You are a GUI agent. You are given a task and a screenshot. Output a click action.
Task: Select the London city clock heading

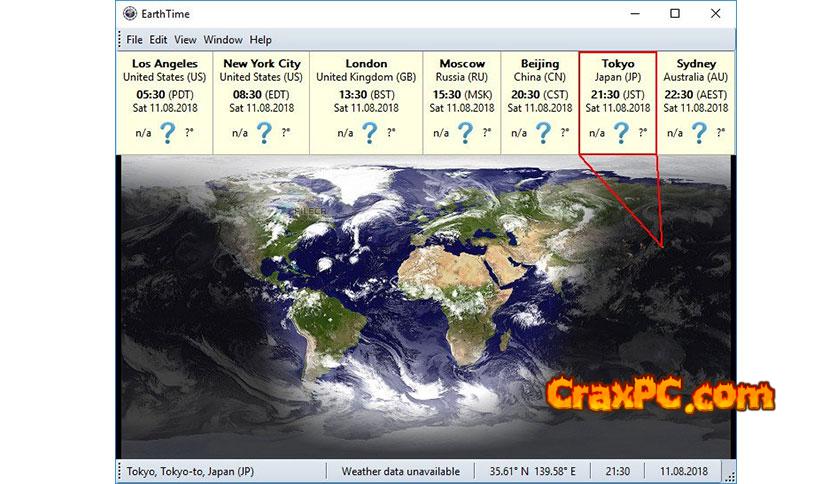pos(366,63)
